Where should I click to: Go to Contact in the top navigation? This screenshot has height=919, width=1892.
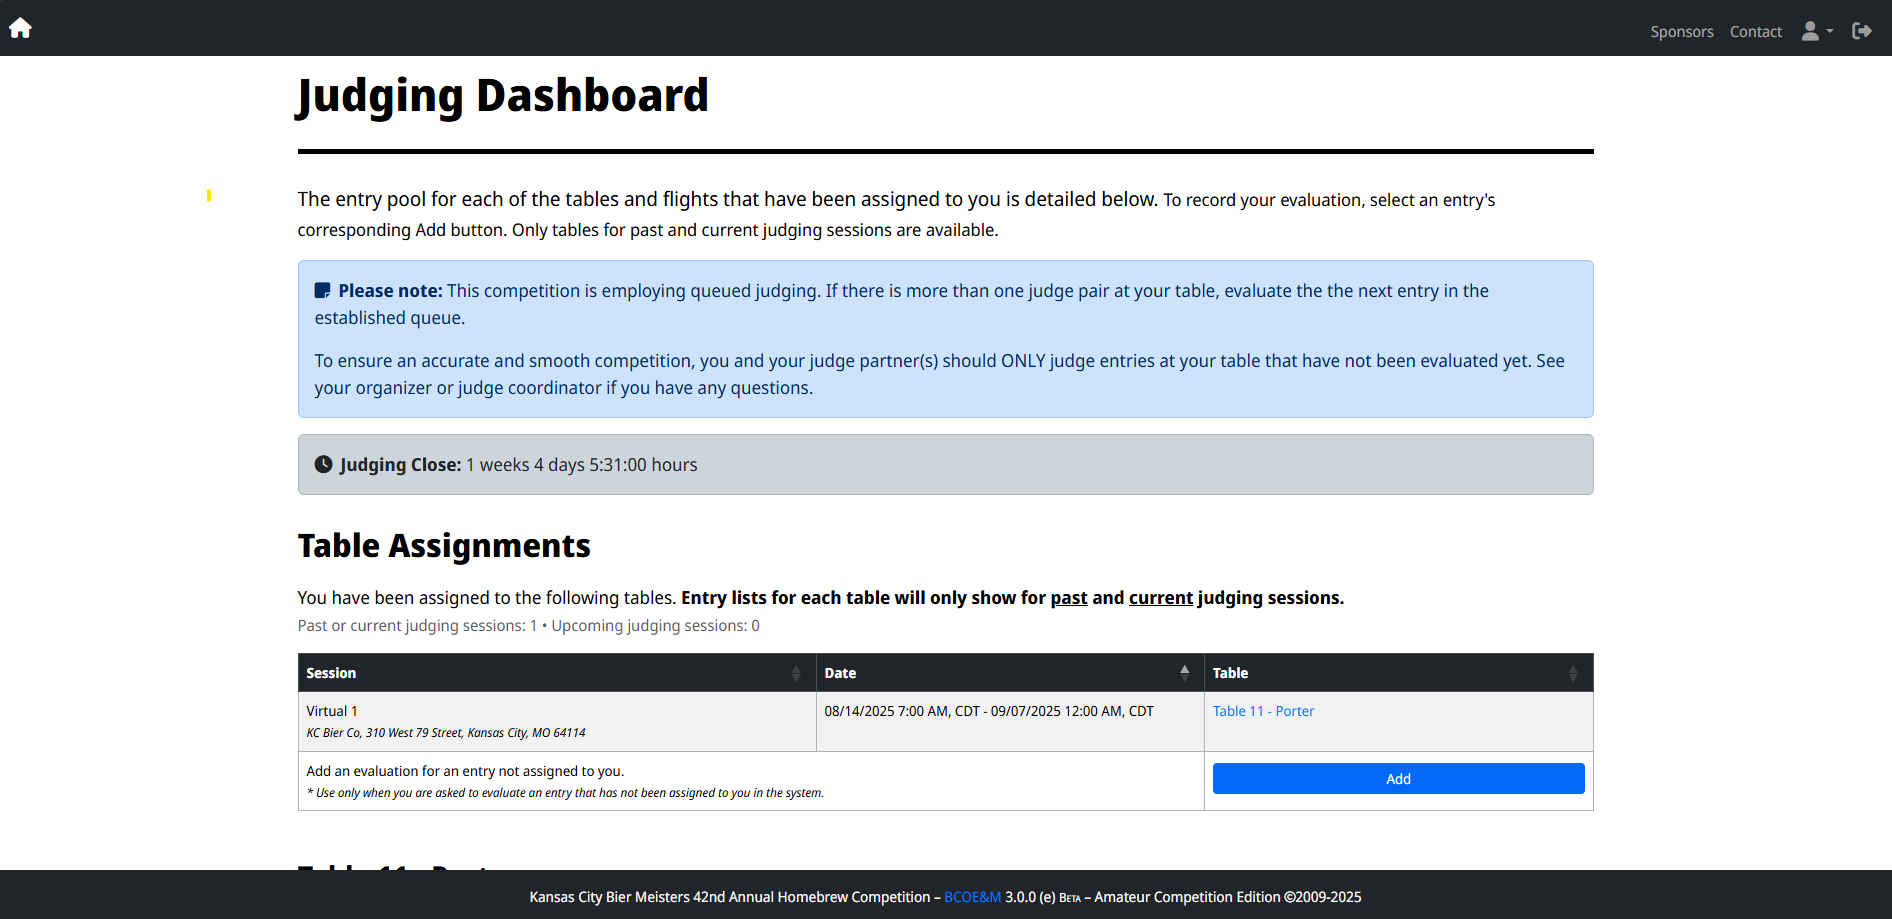coord(1755,32)
